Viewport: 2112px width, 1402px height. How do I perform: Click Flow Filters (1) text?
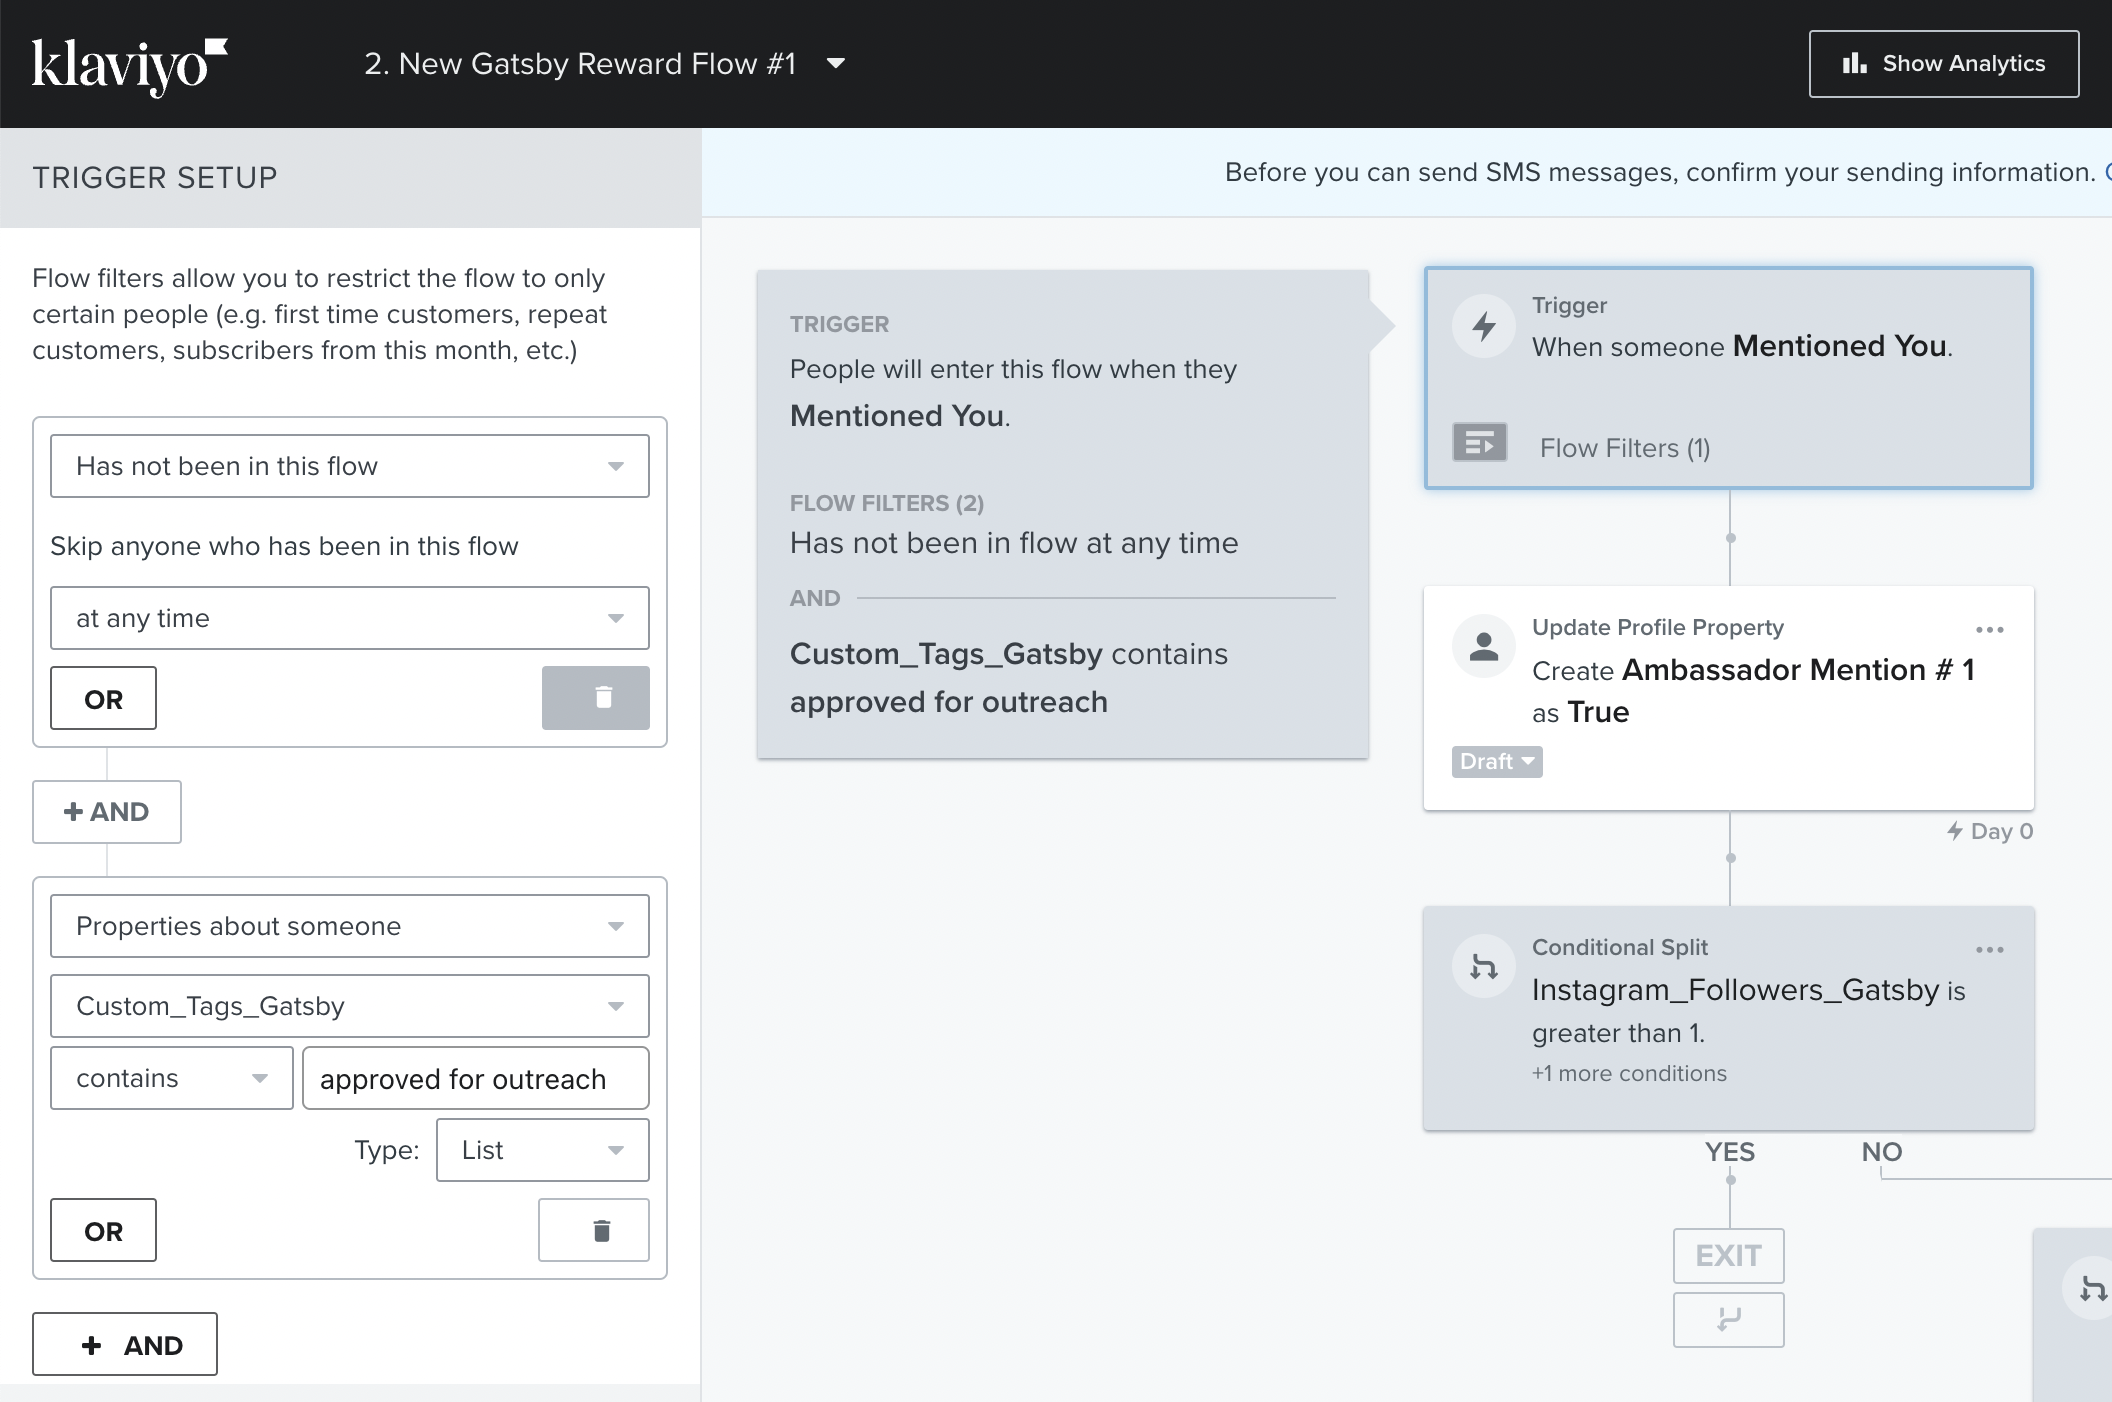[x=1625, y=448]
